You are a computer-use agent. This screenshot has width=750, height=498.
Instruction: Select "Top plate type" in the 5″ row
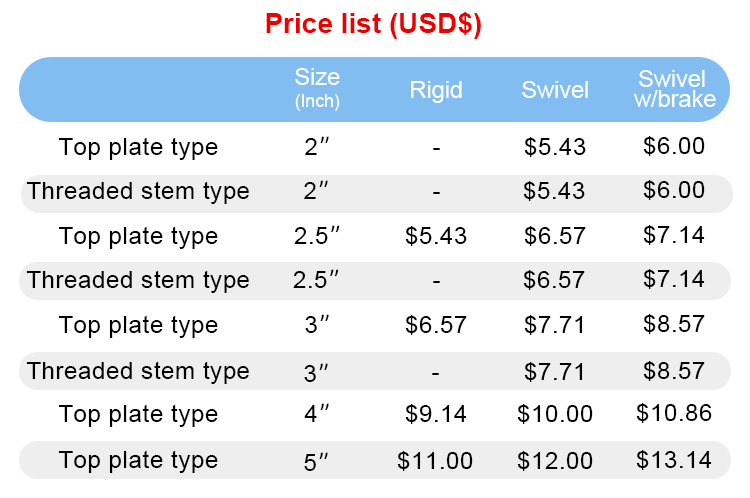138,460
